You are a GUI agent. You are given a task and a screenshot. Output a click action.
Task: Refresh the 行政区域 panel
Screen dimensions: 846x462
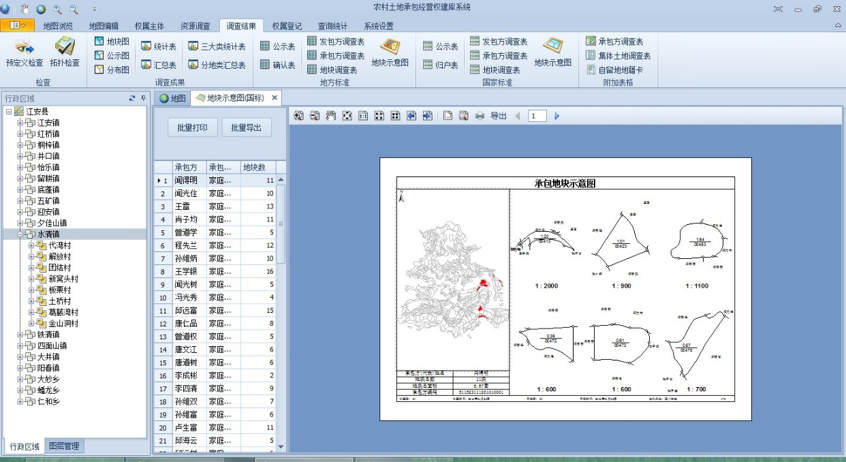coord(130,98)
